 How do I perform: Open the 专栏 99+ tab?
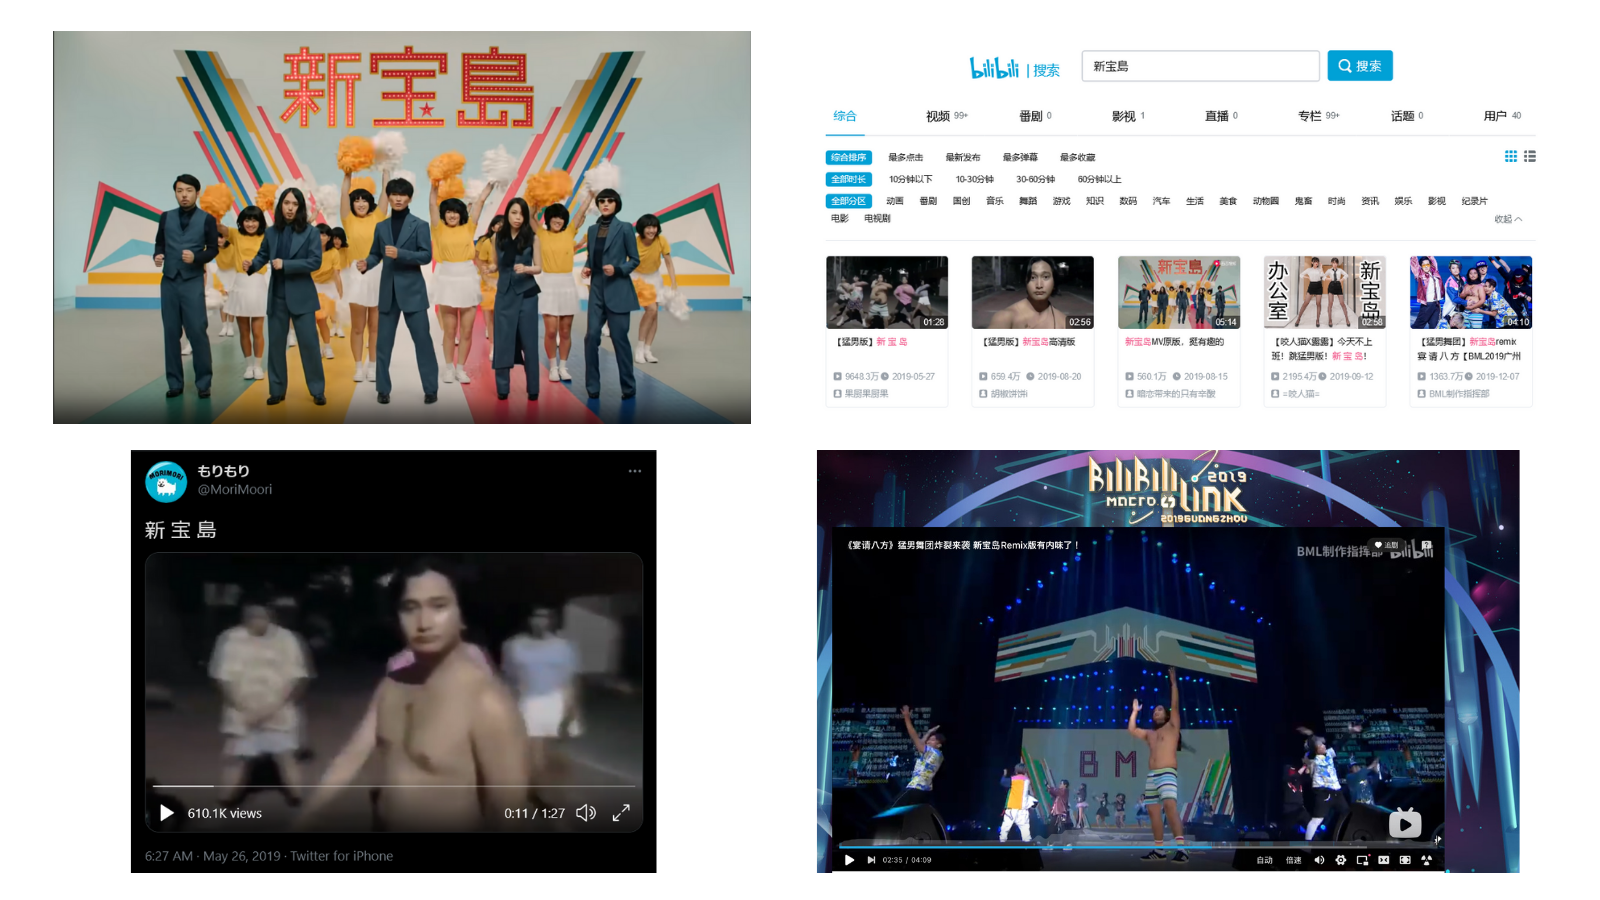(x=1319, y=116)
